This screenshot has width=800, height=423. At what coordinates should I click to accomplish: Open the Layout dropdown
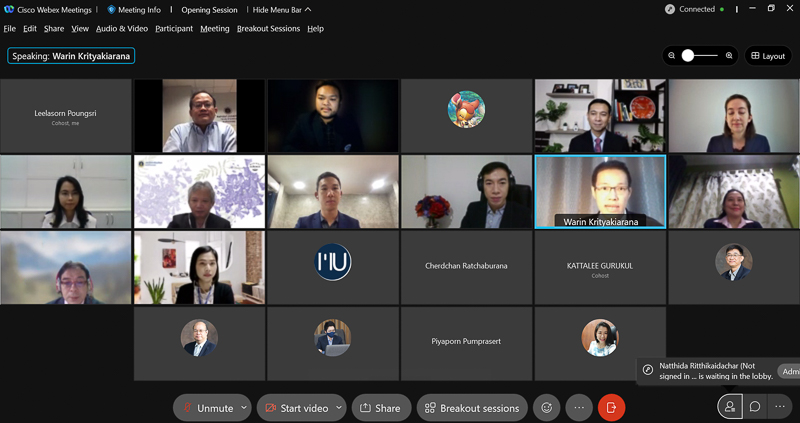768,56
